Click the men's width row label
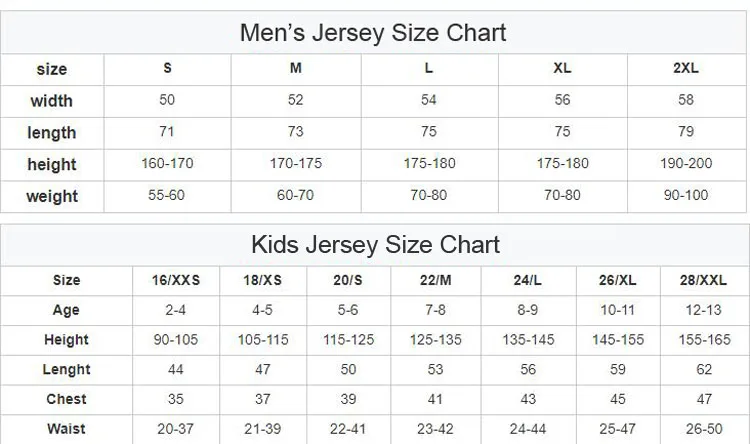The width and height of the screenshot is (750, 444). coord(52,101)
